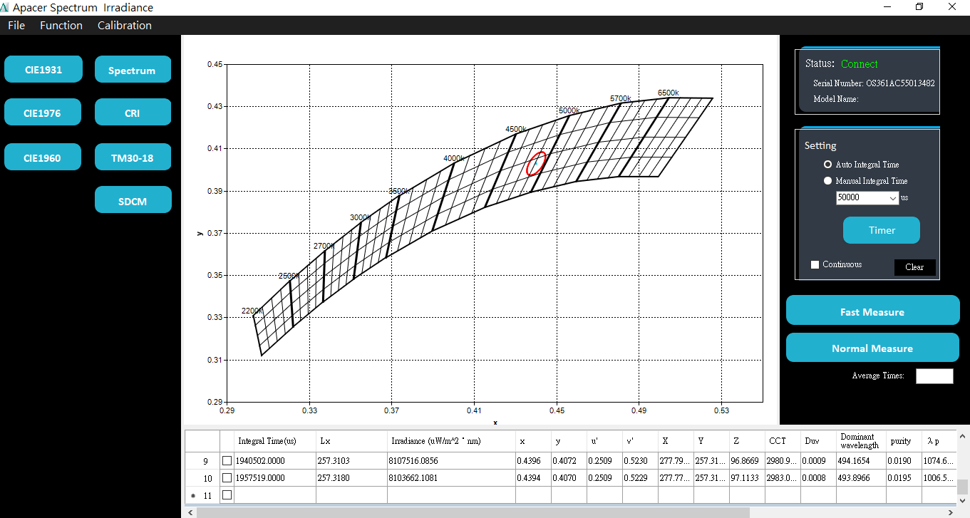
Task: Click the horizontal scrollbar thumb of the table
Action: (473, 512)
